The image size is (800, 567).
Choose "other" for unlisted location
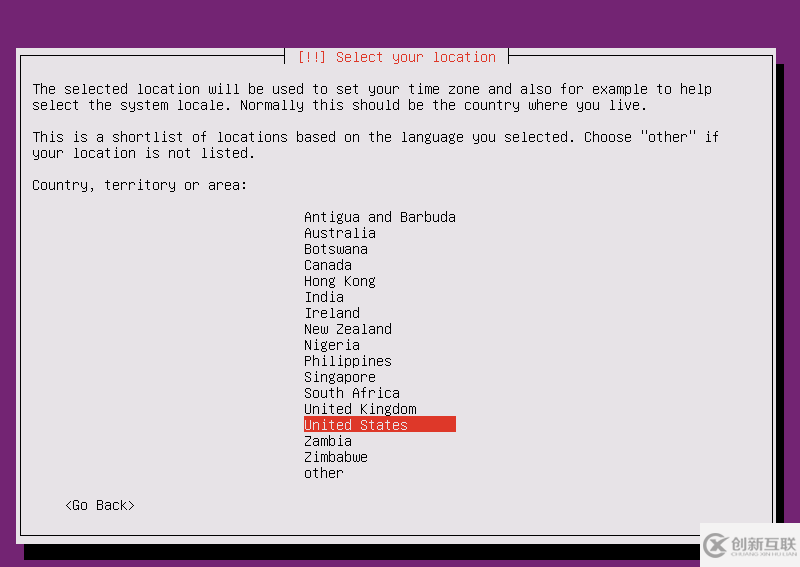(324, 473)
